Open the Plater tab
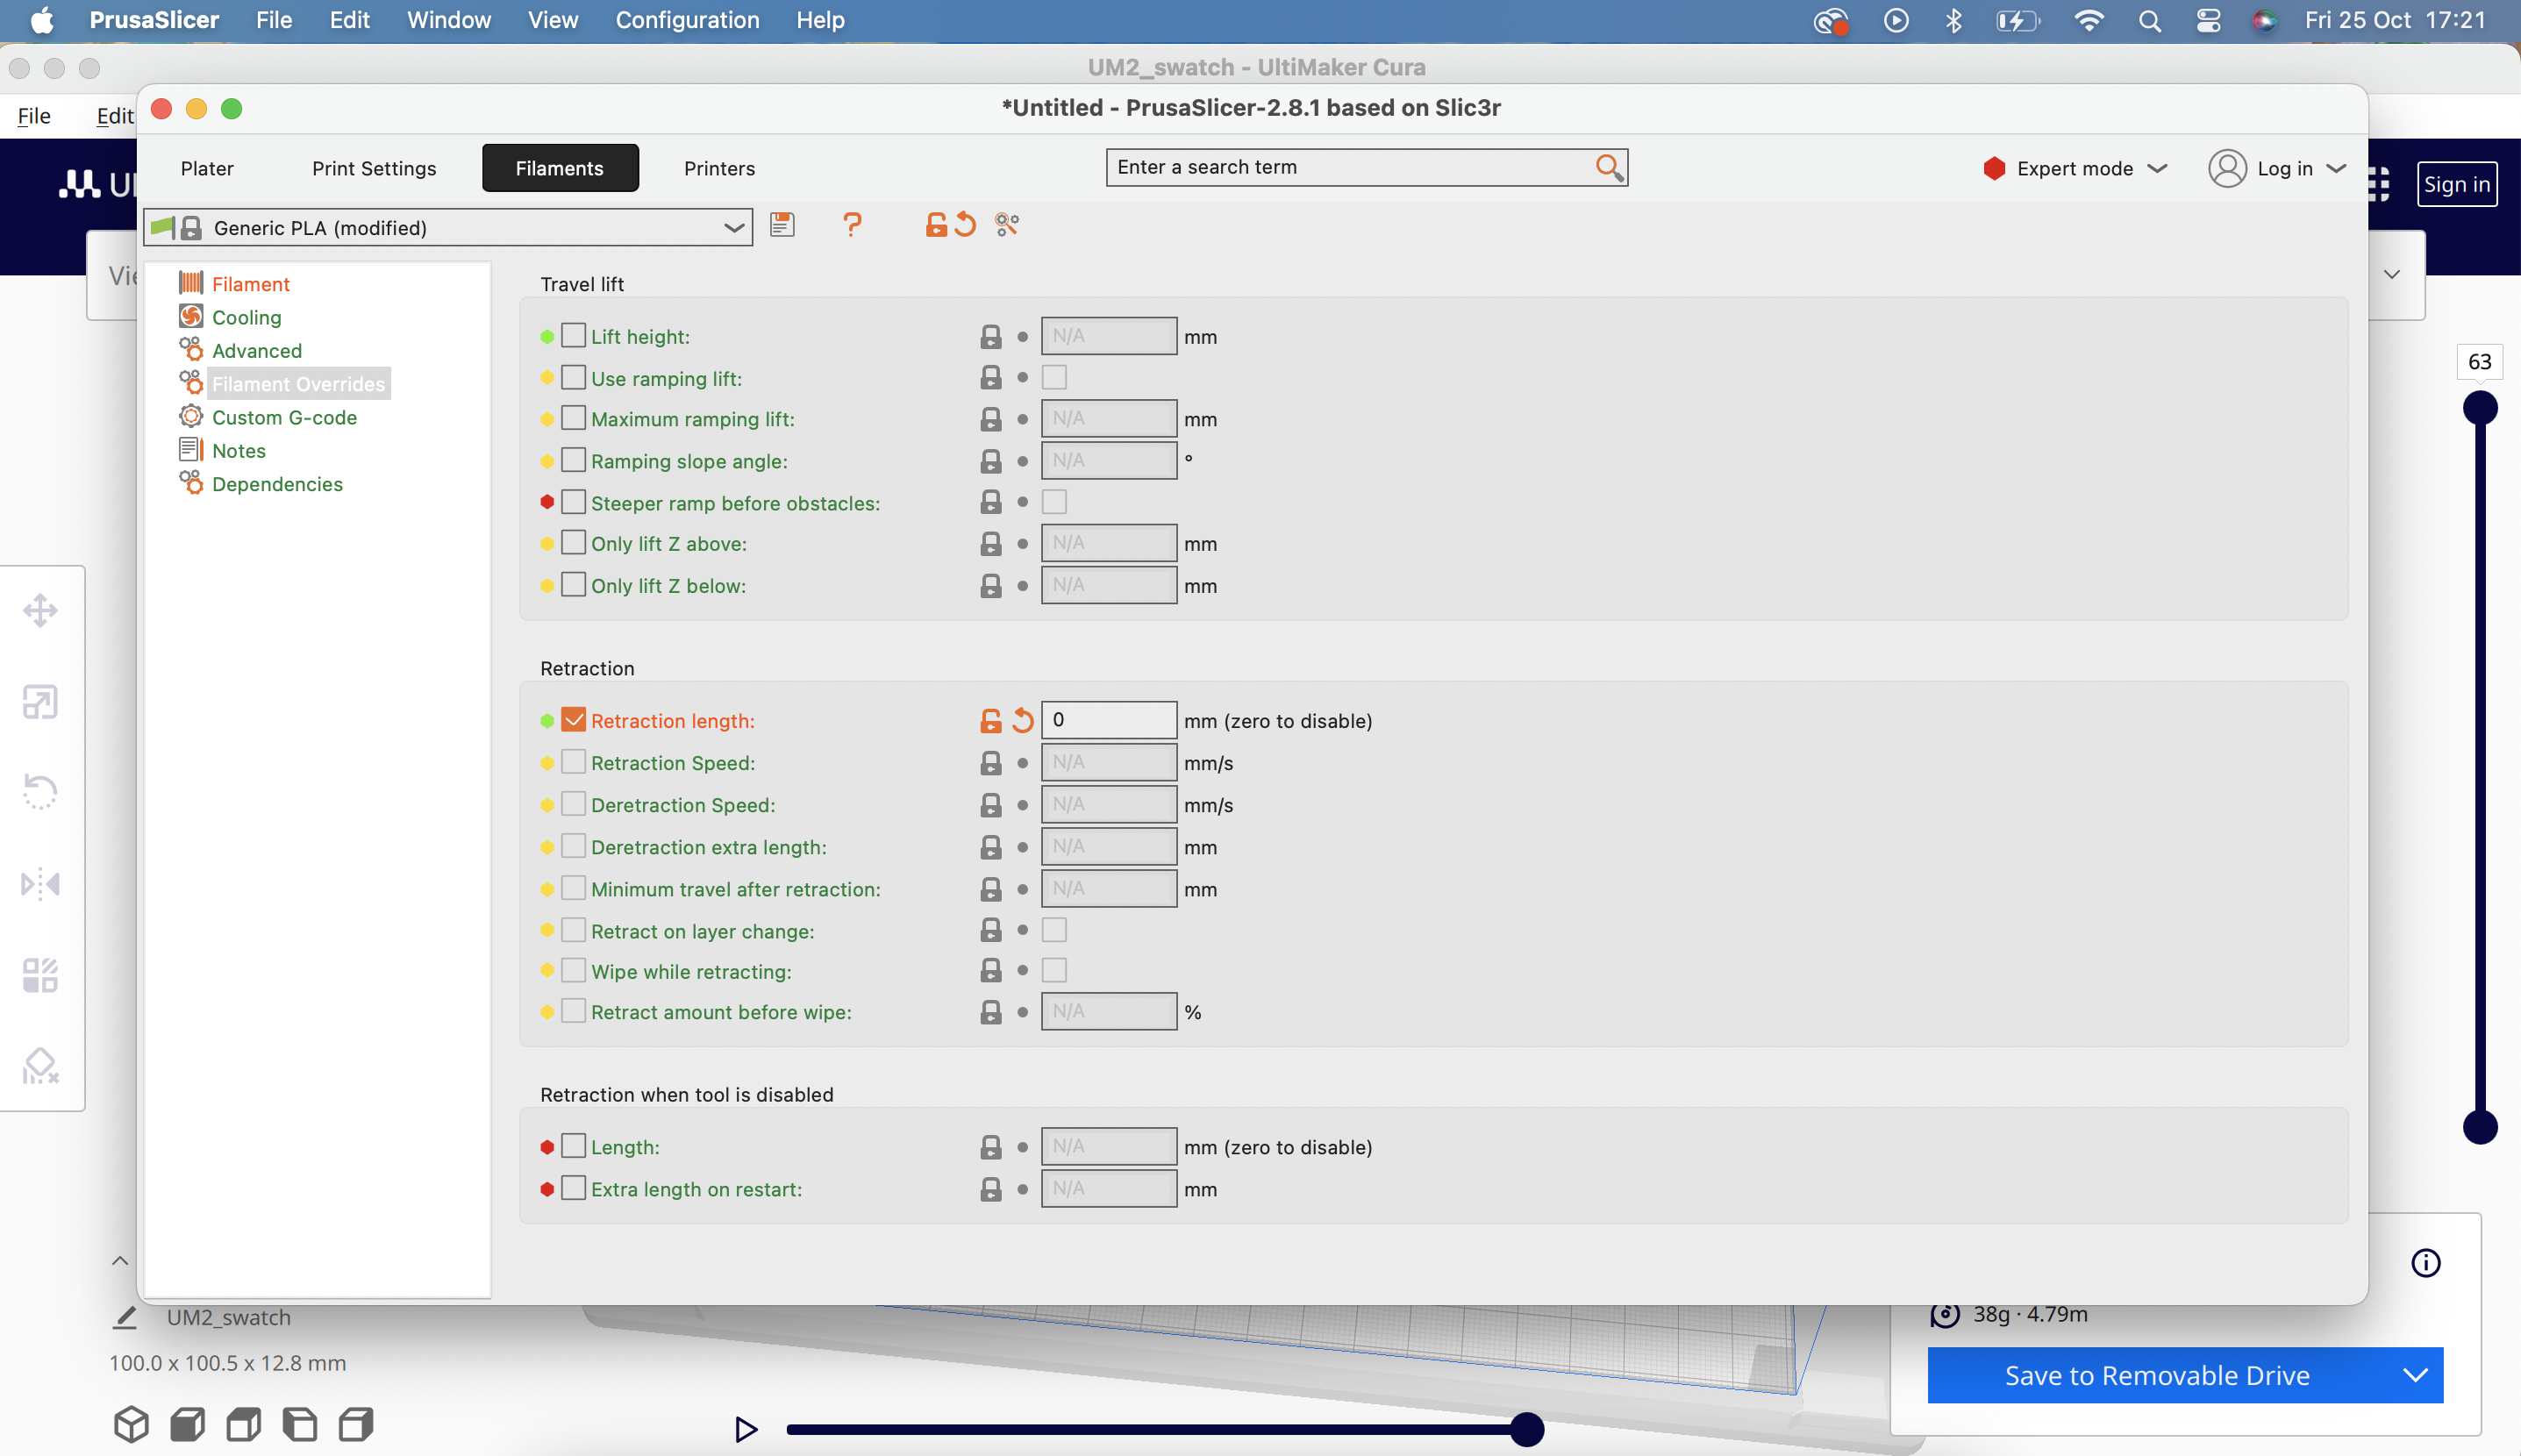This screenshot has height=1456, width=2521. tap(207, 168)
